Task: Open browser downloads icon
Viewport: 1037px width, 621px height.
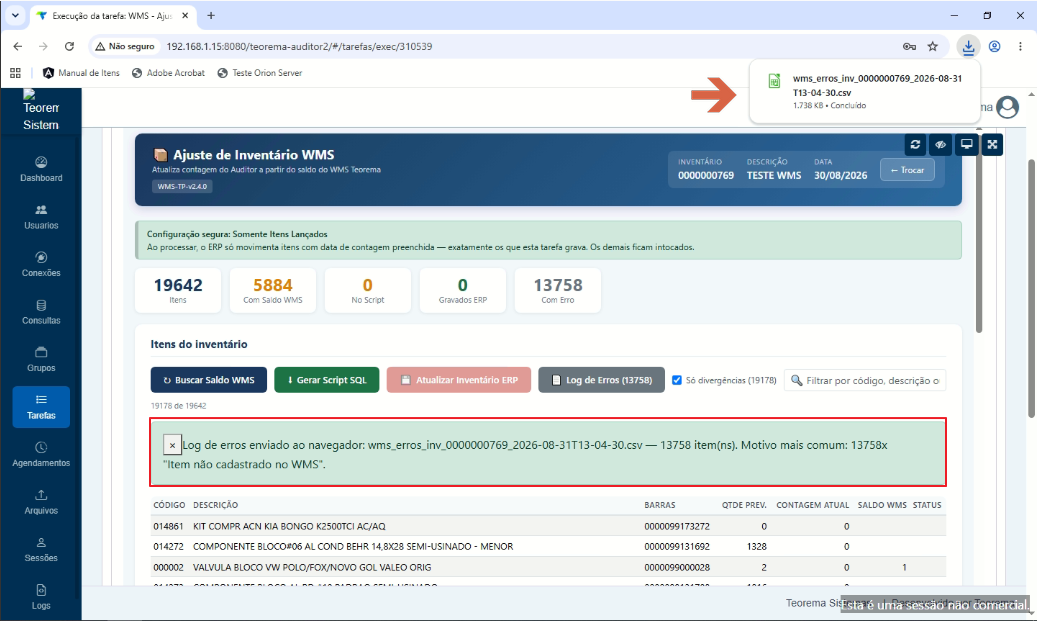Action: (968, 46)
